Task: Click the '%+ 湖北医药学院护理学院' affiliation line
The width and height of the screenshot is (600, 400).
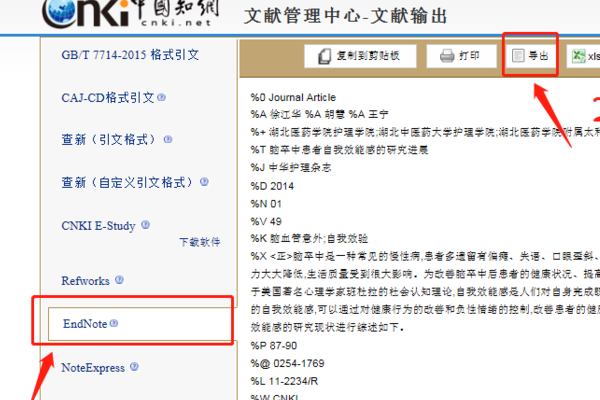Action: (x=425, y=132)
